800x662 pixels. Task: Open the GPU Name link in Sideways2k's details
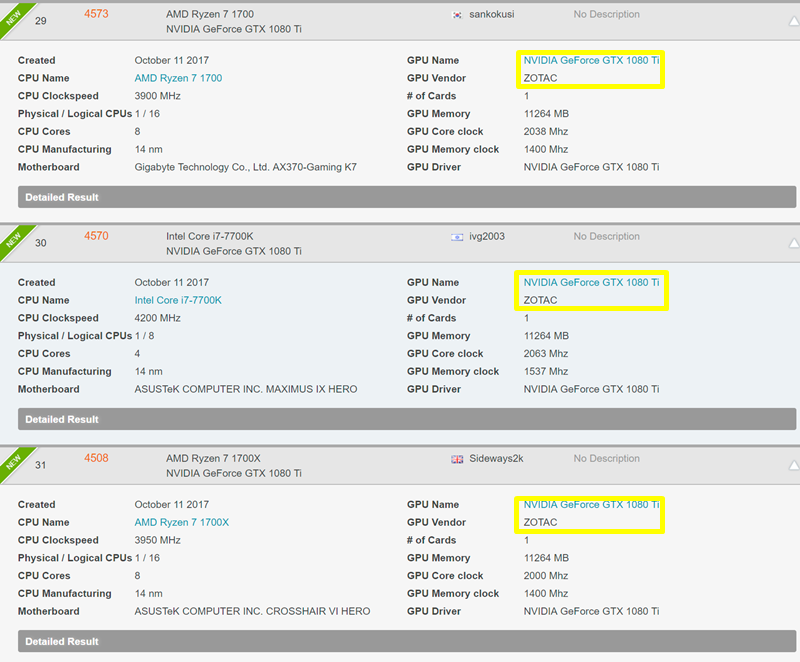(591, 504)
